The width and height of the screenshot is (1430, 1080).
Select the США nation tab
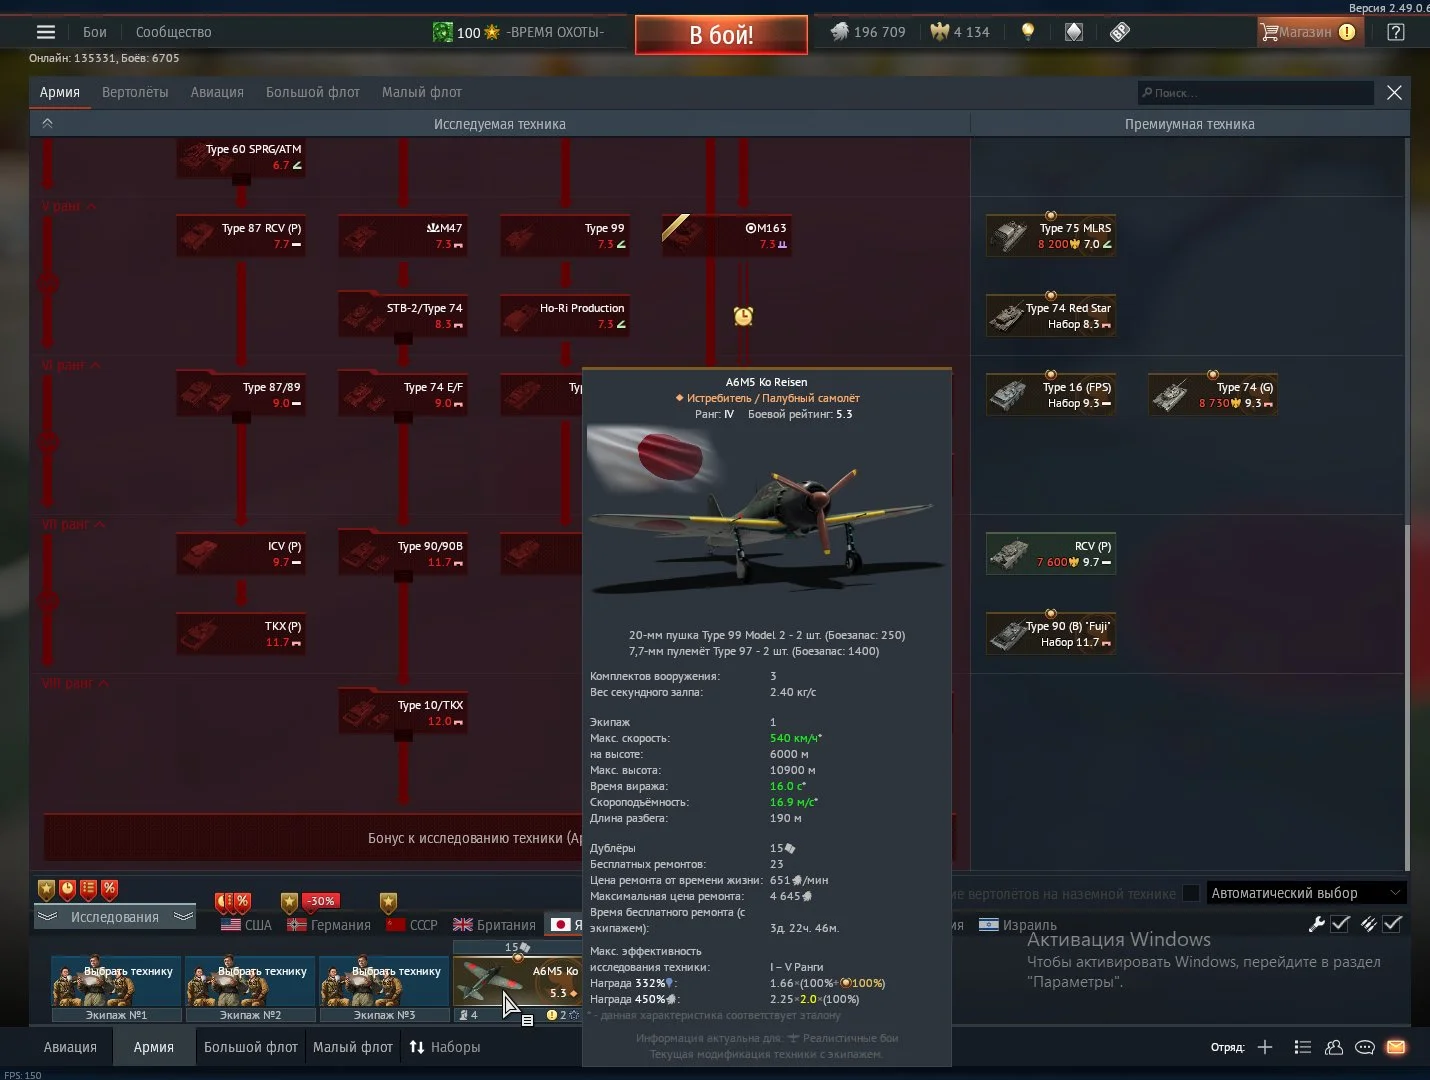point(246,925)
